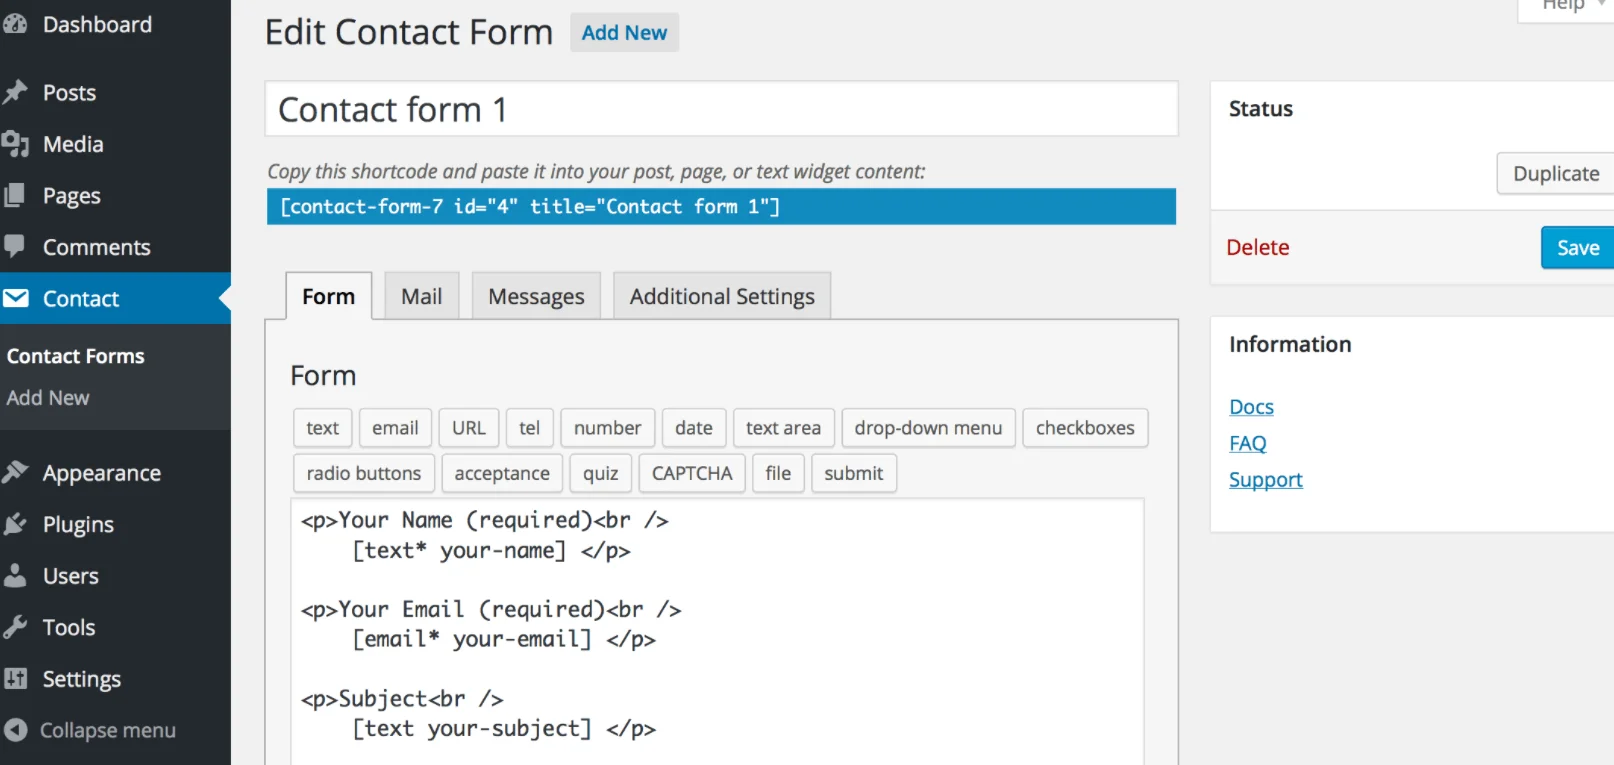
Task: Open the Posts menu label
Action: coord(69,93)
